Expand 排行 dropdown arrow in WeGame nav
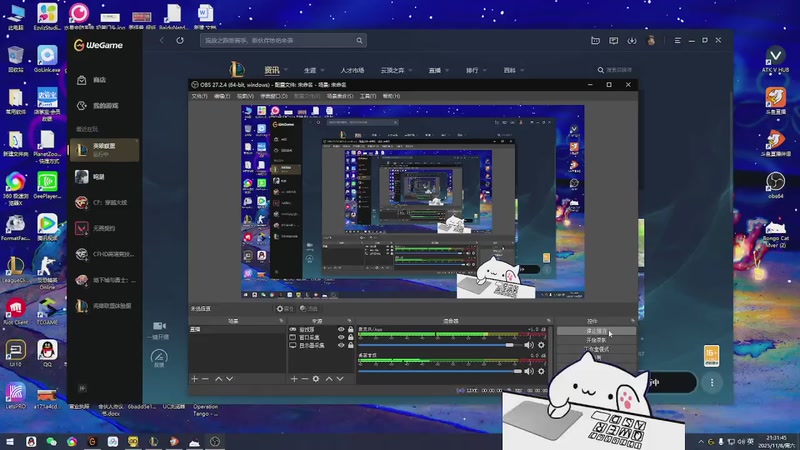The width and height of the screenshot is (800, 450). 485,70
